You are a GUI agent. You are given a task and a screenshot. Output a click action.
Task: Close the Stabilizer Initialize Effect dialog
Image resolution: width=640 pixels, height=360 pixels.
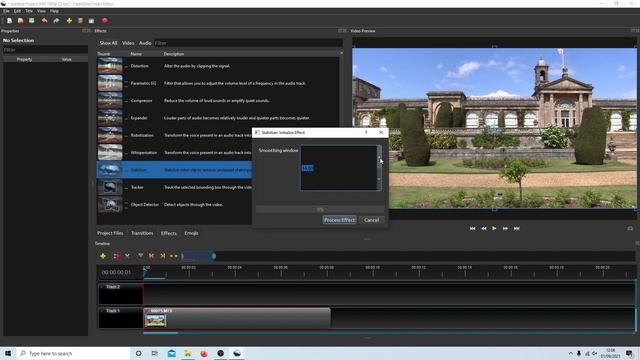coord(381,132)
